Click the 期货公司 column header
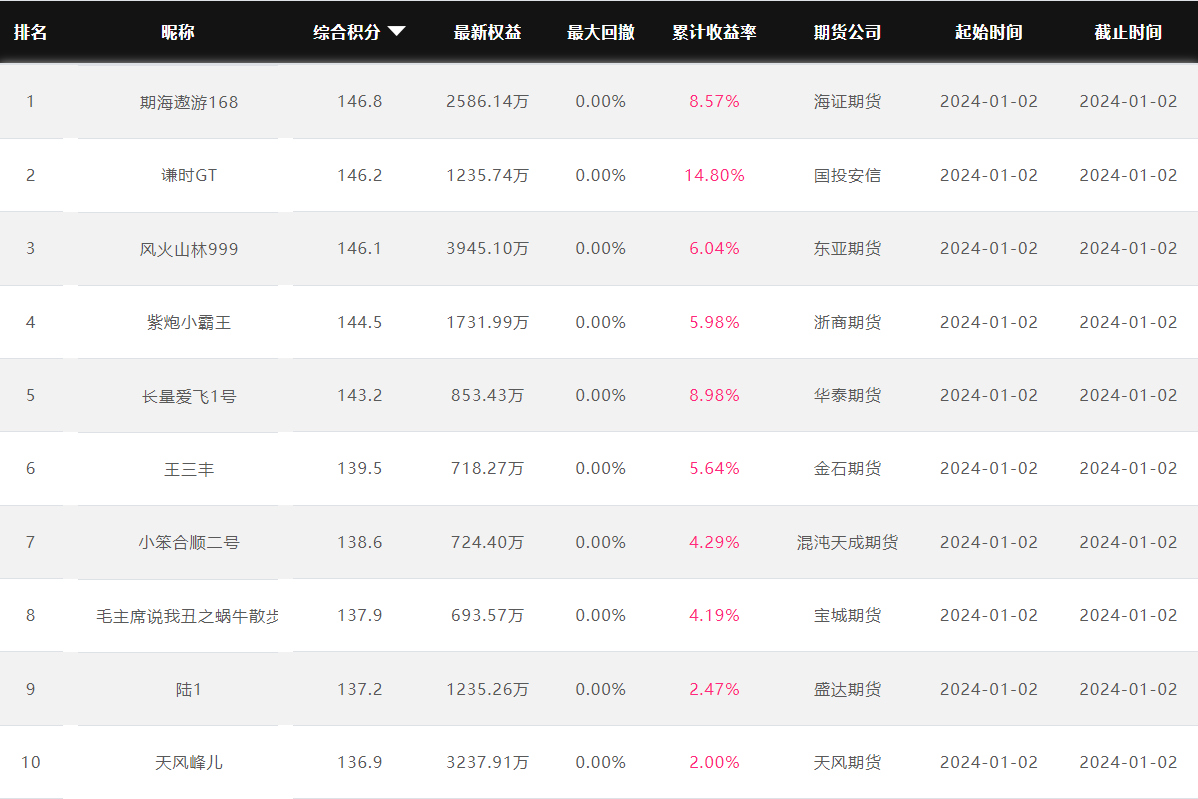The height and width of the screenshot is (799, 1198). [847, 32]
